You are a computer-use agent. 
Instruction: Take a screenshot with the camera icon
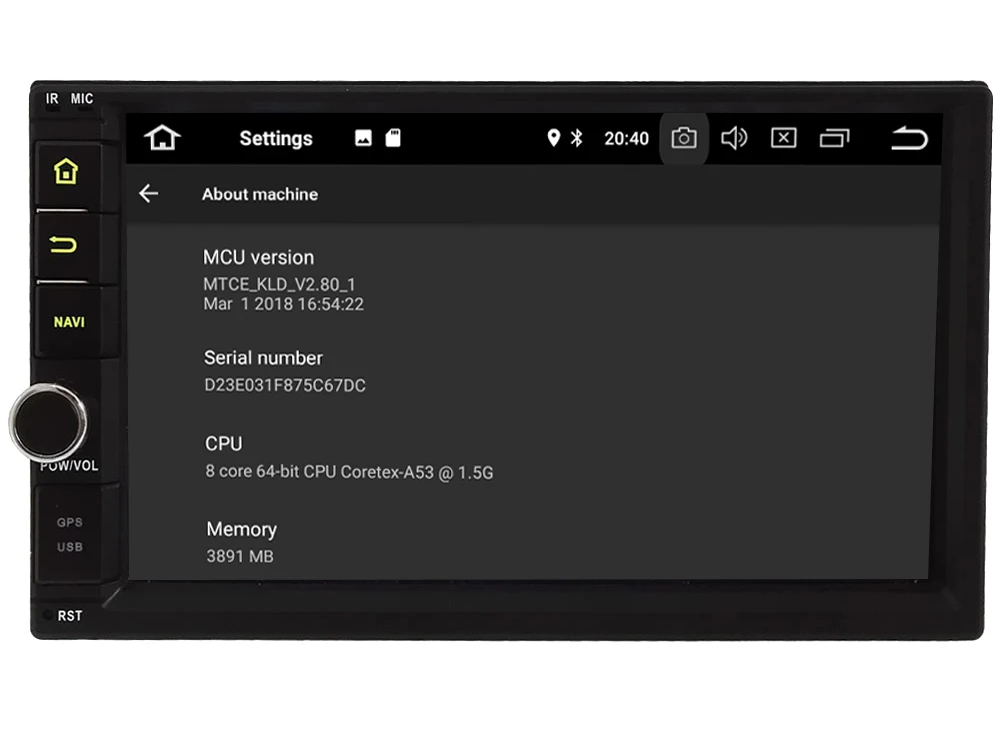tap(684, 138)
